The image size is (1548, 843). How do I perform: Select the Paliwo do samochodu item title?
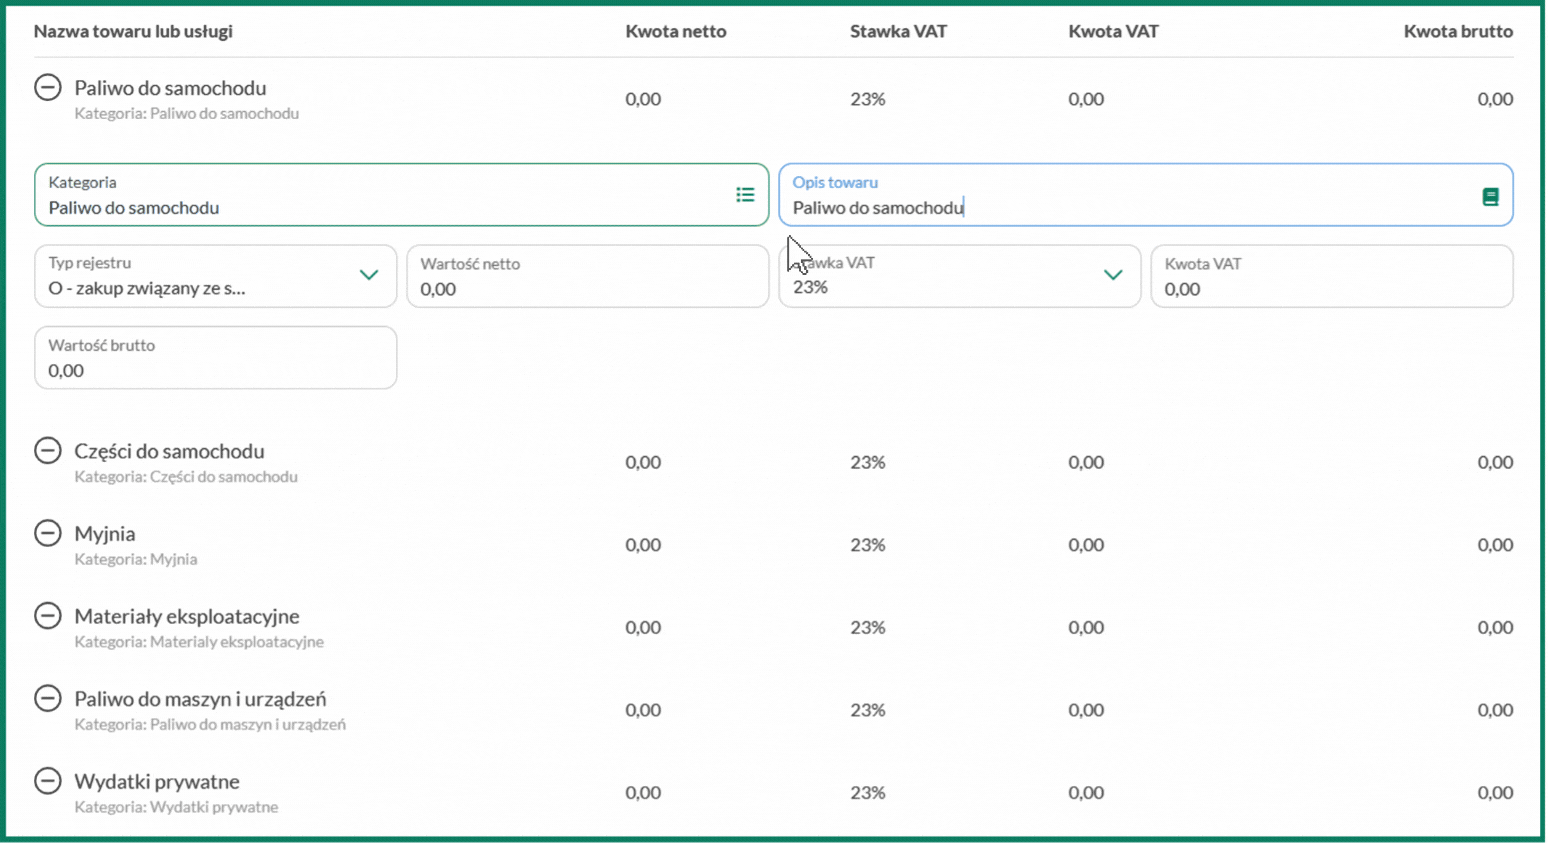coord(170,88)
